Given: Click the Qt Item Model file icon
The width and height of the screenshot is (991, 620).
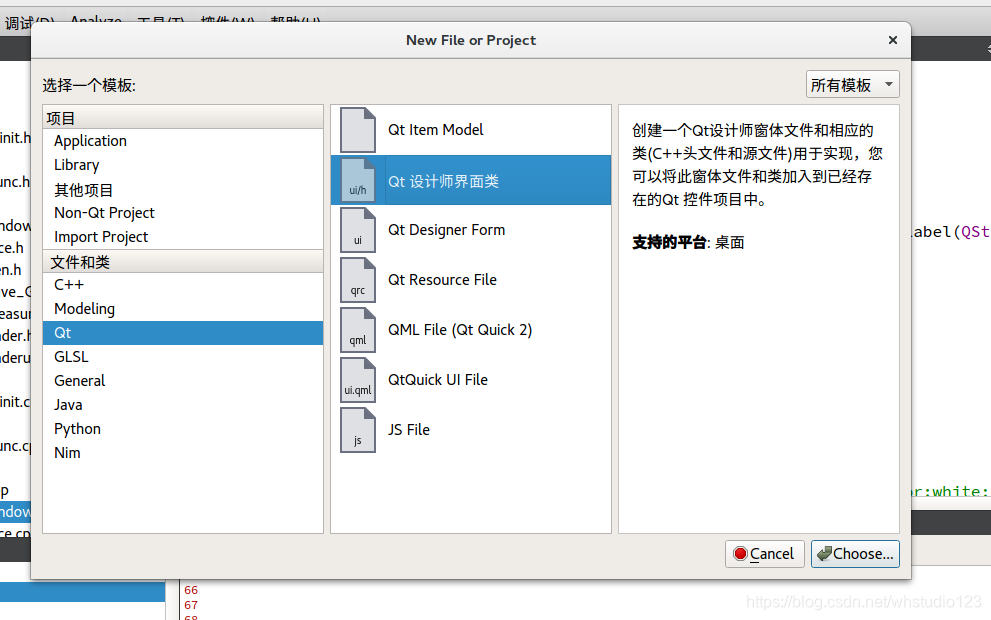Looking at the screenshot, I should pos(358,130).
